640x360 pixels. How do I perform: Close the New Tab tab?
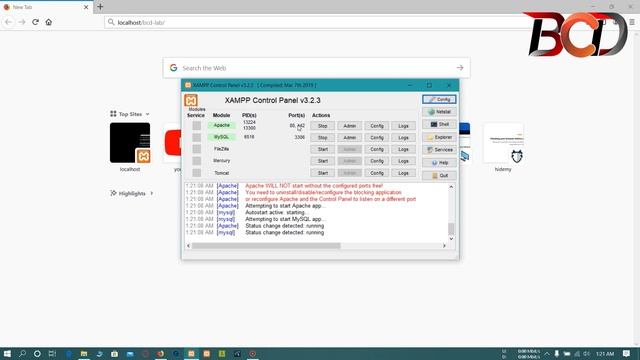[x=86, y=7]
